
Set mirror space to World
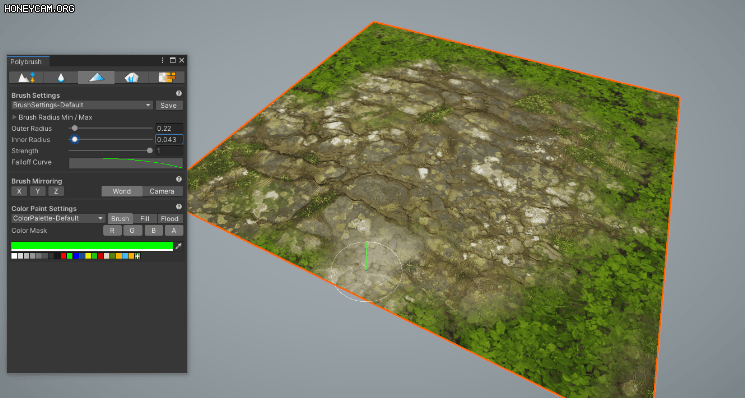click(x=122, y=191)
